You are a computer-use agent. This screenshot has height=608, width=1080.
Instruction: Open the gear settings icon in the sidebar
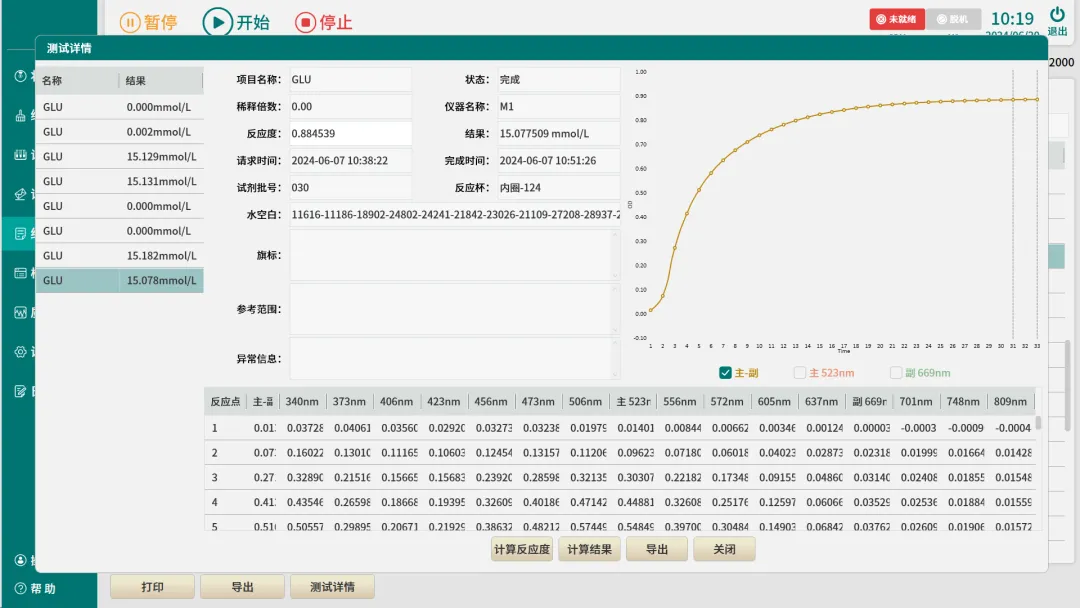[x=21, y=352]
